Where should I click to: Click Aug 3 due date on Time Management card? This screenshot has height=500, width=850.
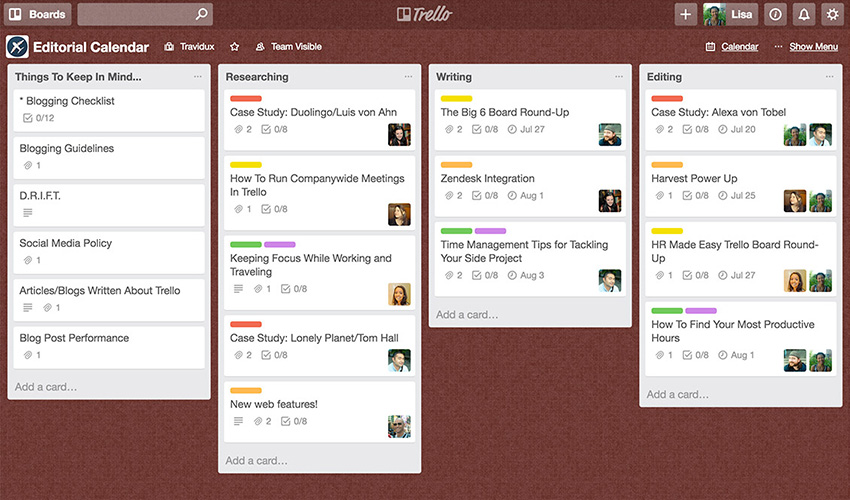pyautogui.click(x=525, y=275)
